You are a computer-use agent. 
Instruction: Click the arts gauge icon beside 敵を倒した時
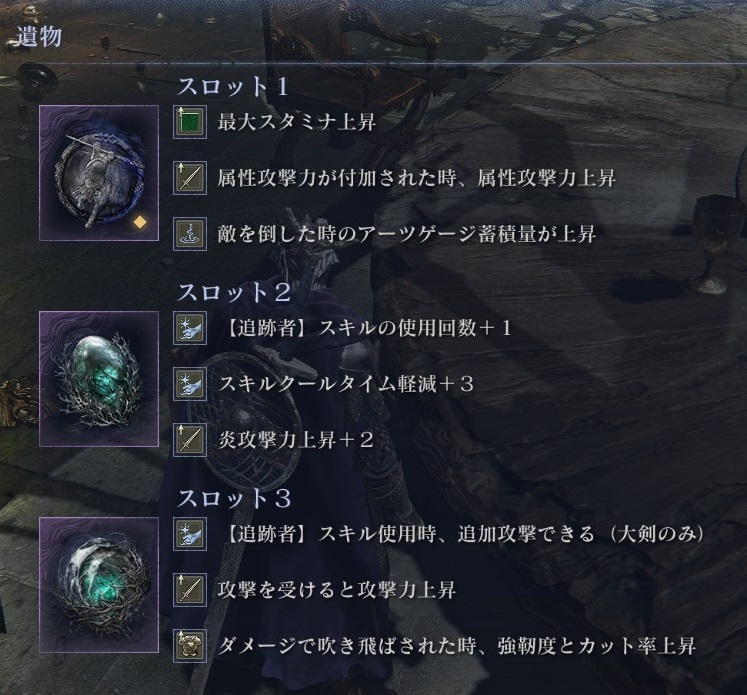[190, 234]
